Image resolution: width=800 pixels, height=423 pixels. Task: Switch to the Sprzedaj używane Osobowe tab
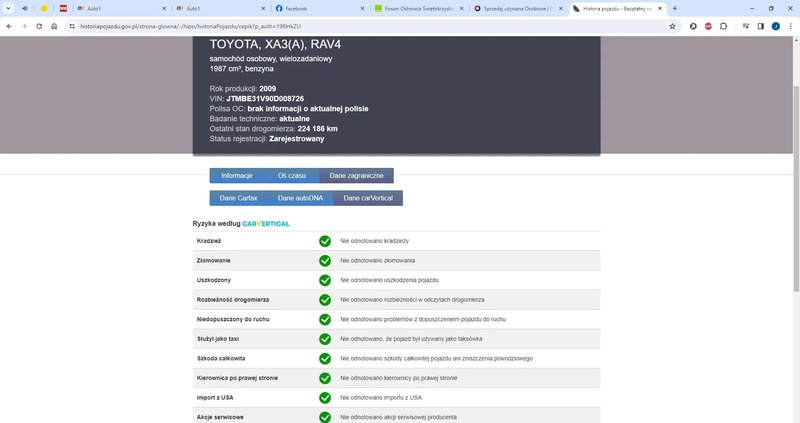[x=519, y=8]
